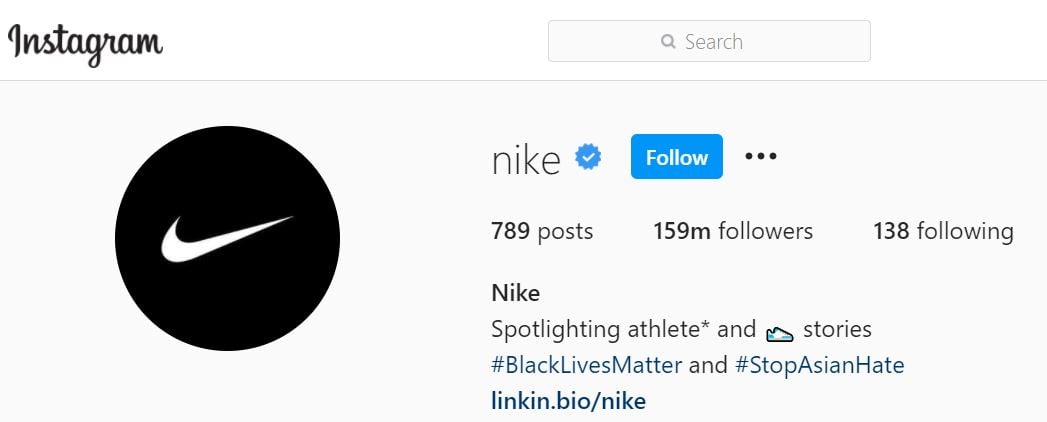1047x422 pixels.
Task: Click the bold Nike display name
Action: 515,293
